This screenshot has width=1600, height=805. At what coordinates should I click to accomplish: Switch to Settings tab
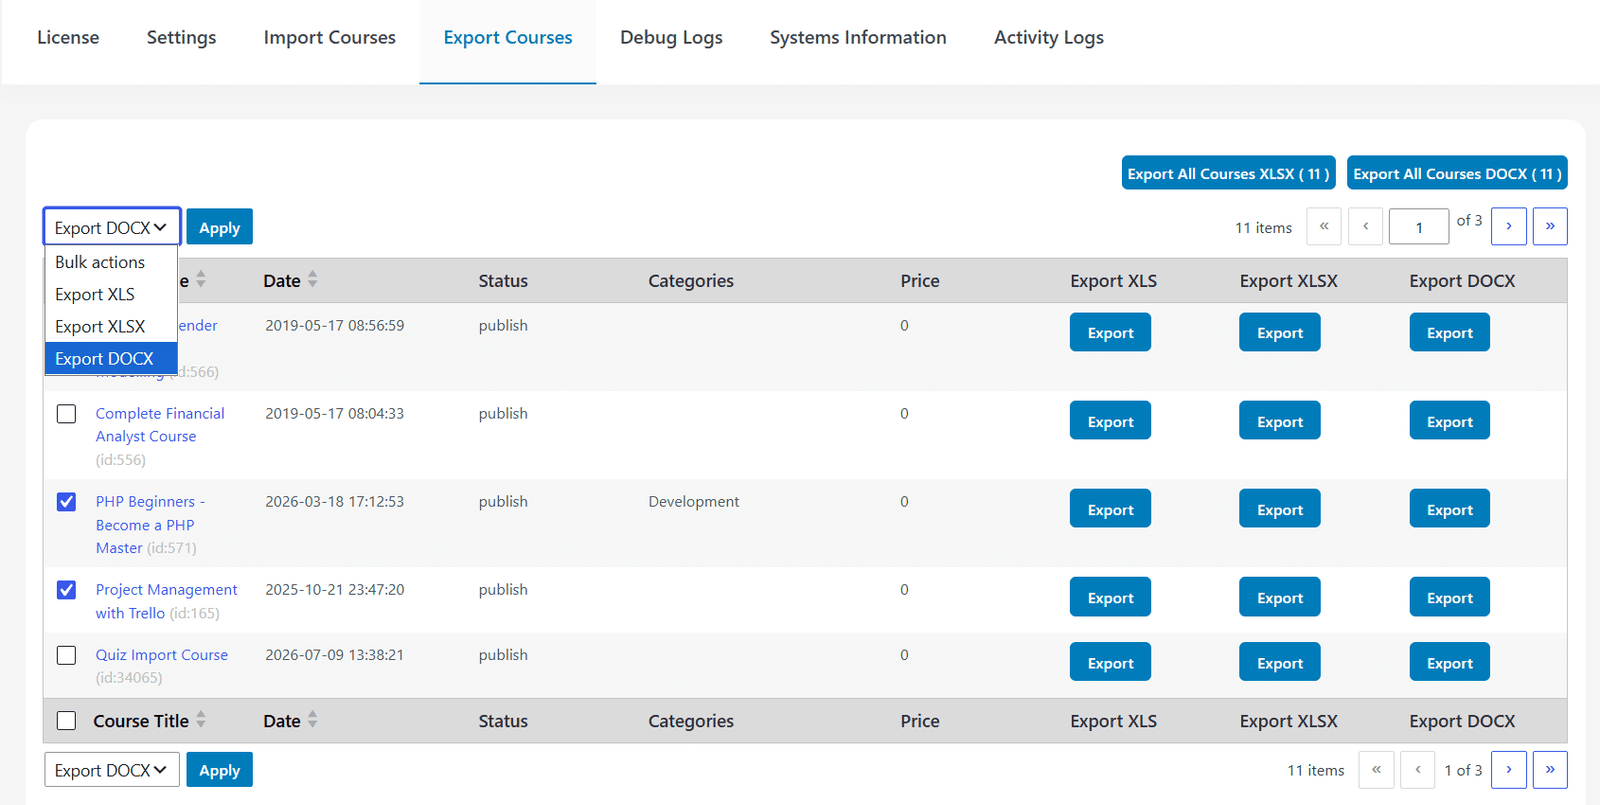pyautogui.click(x=181, y=37)
